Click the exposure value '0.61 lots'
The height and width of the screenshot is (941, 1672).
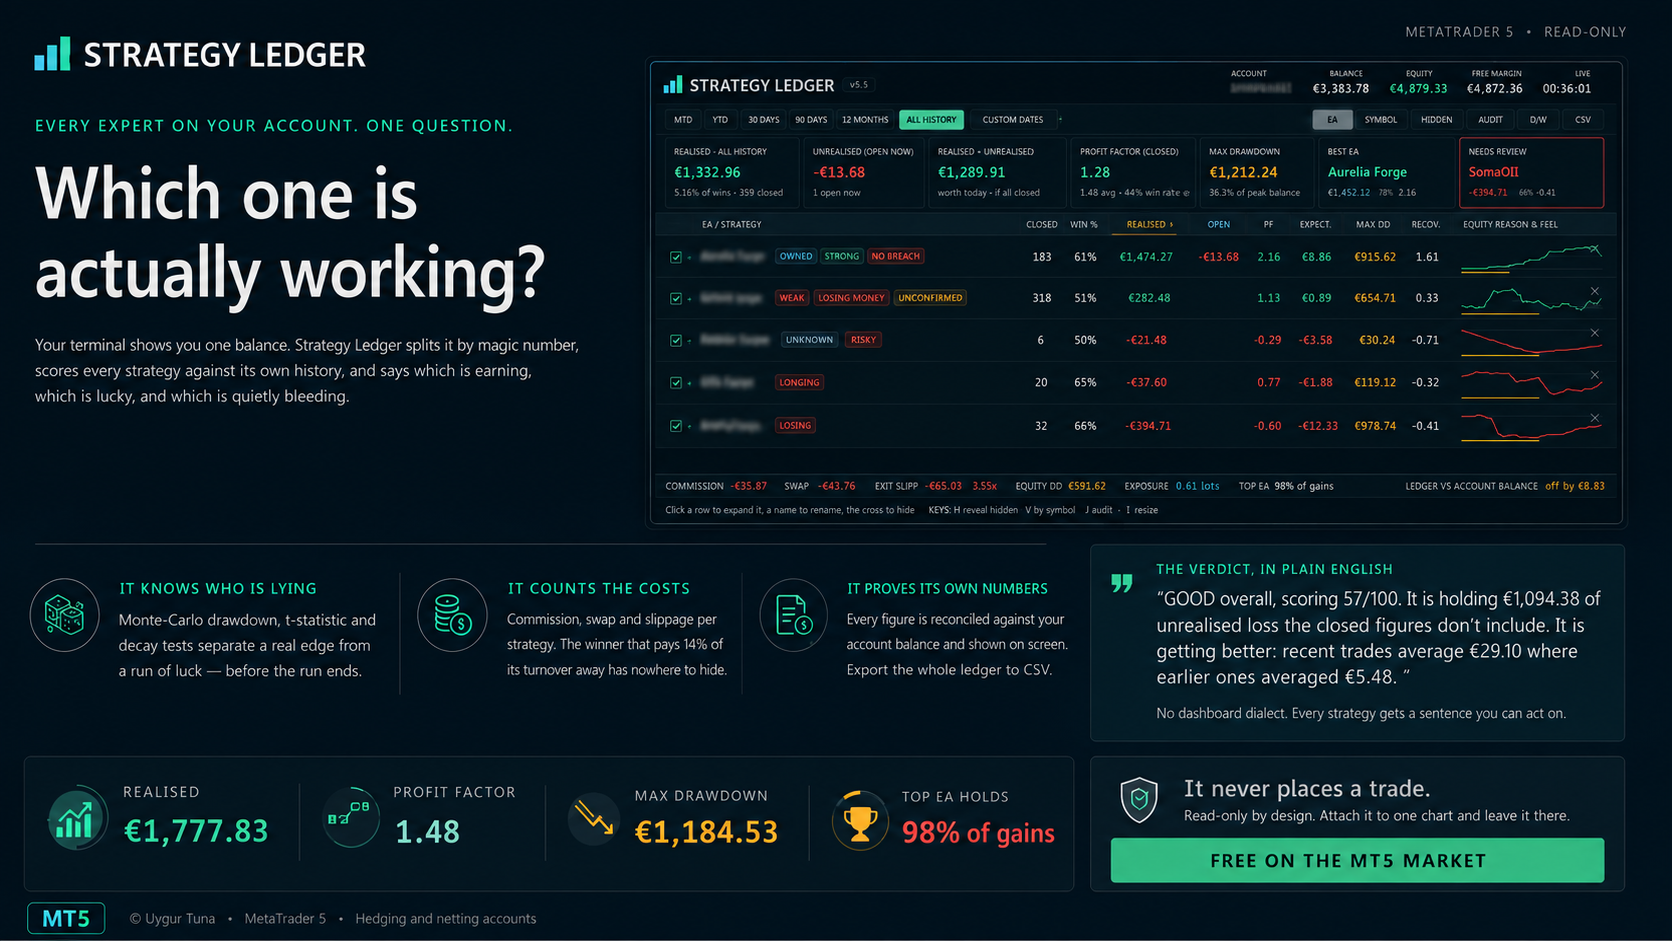click(x=1197, y=486)
